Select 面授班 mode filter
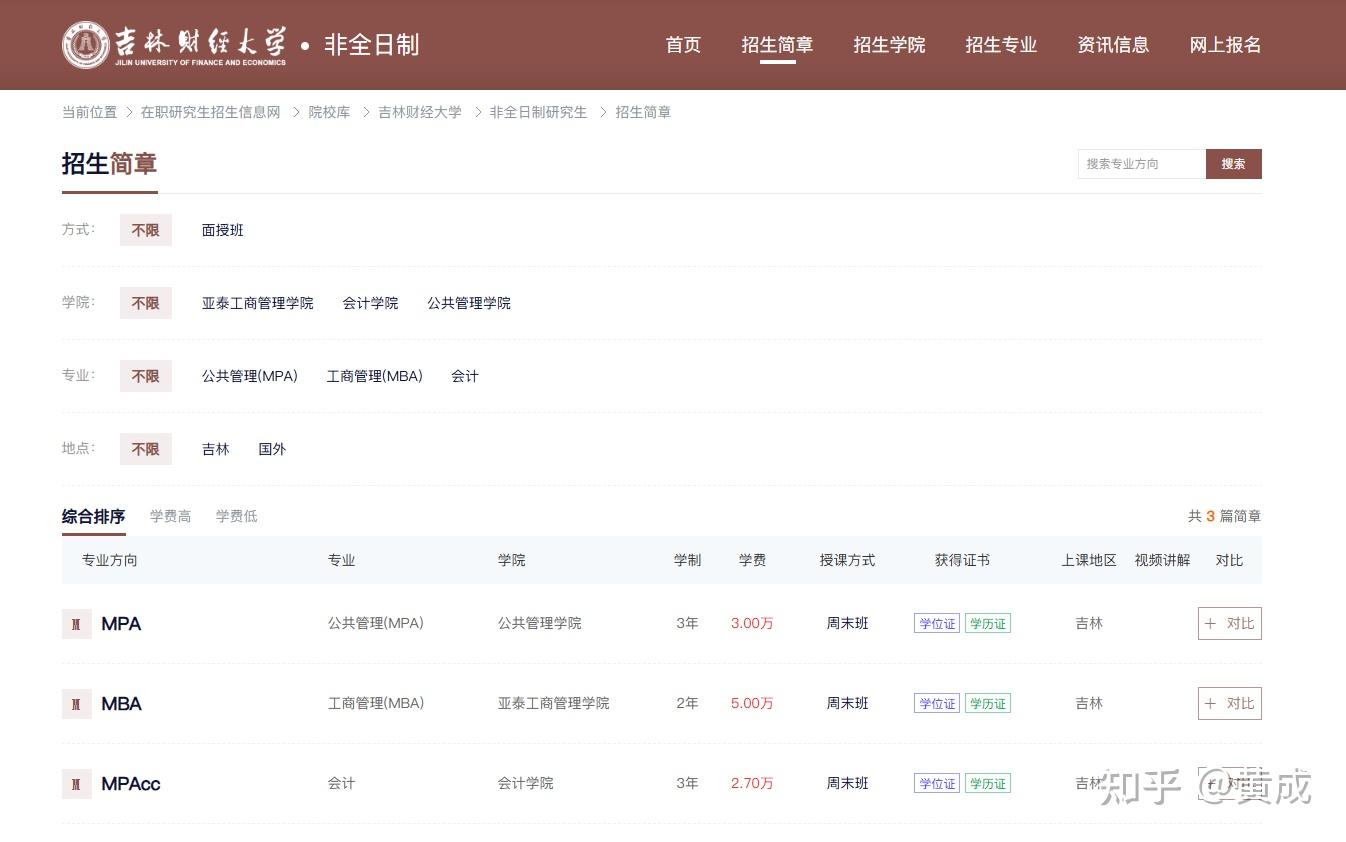Viewport: 1346px width, 842px height. pos(223,230)
